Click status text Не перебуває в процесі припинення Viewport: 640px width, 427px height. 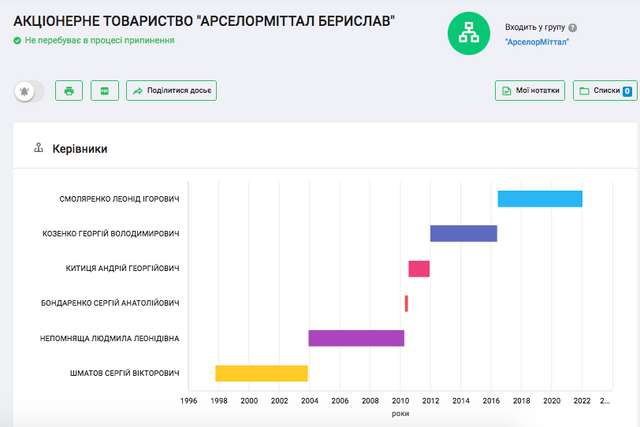pyautogui.click(x=100, y=40)
